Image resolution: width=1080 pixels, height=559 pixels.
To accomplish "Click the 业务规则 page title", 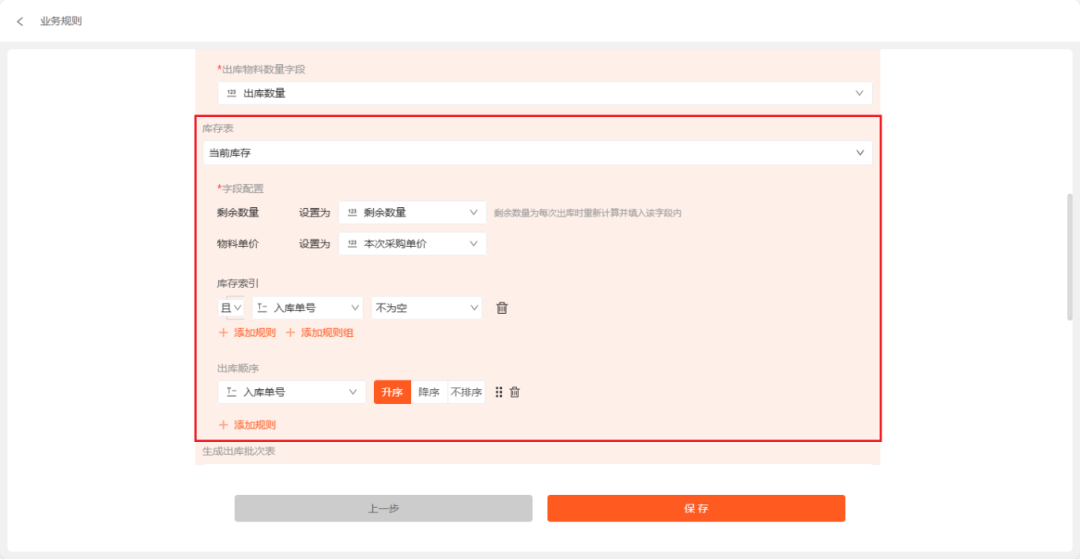I will tap(61, 21).
